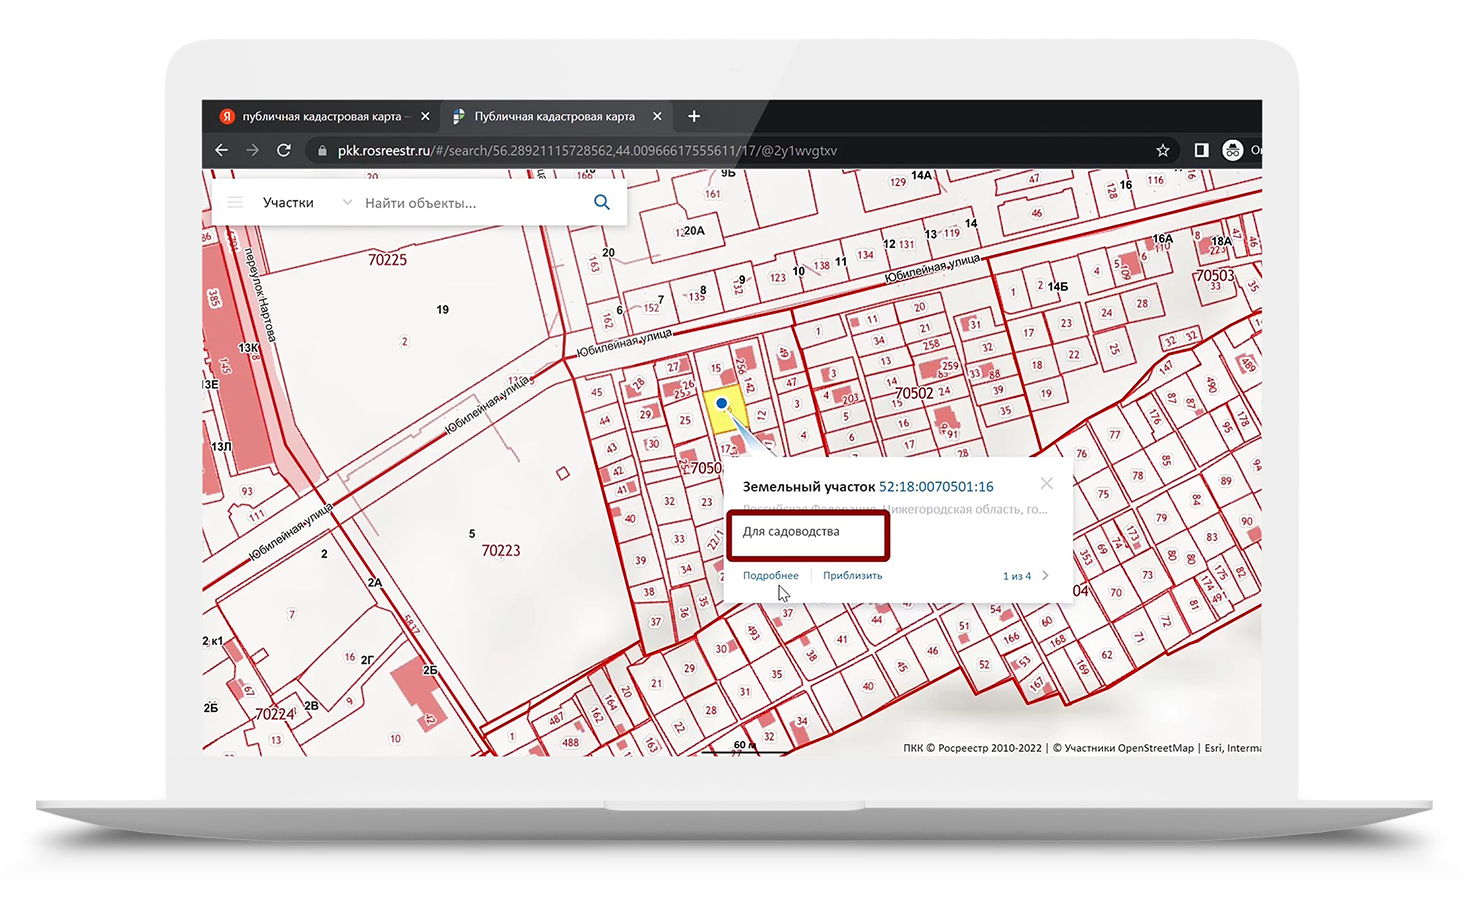This screenshot has height=923, width=1467.
Task: Click the building label '2 к1'
Action: (213, 641)
